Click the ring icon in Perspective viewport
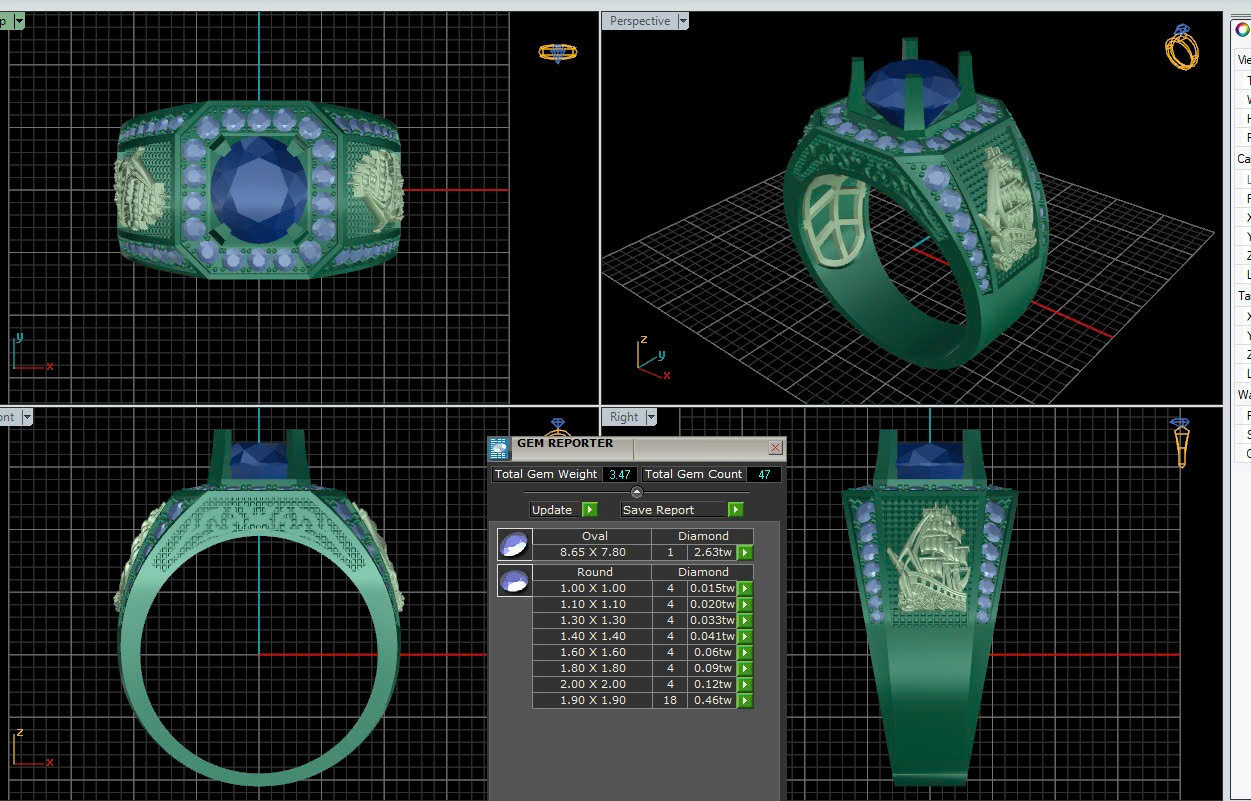The image size is (1251, 801). [x=1181, y=47]
